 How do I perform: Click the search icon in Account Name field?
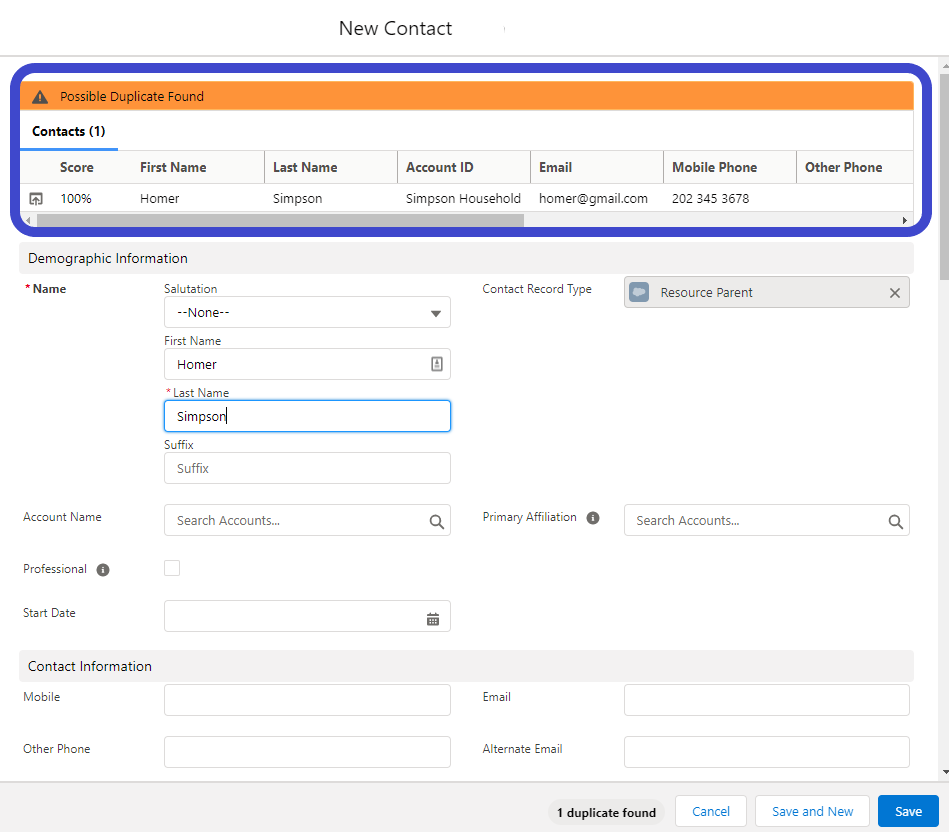[436, 521]
